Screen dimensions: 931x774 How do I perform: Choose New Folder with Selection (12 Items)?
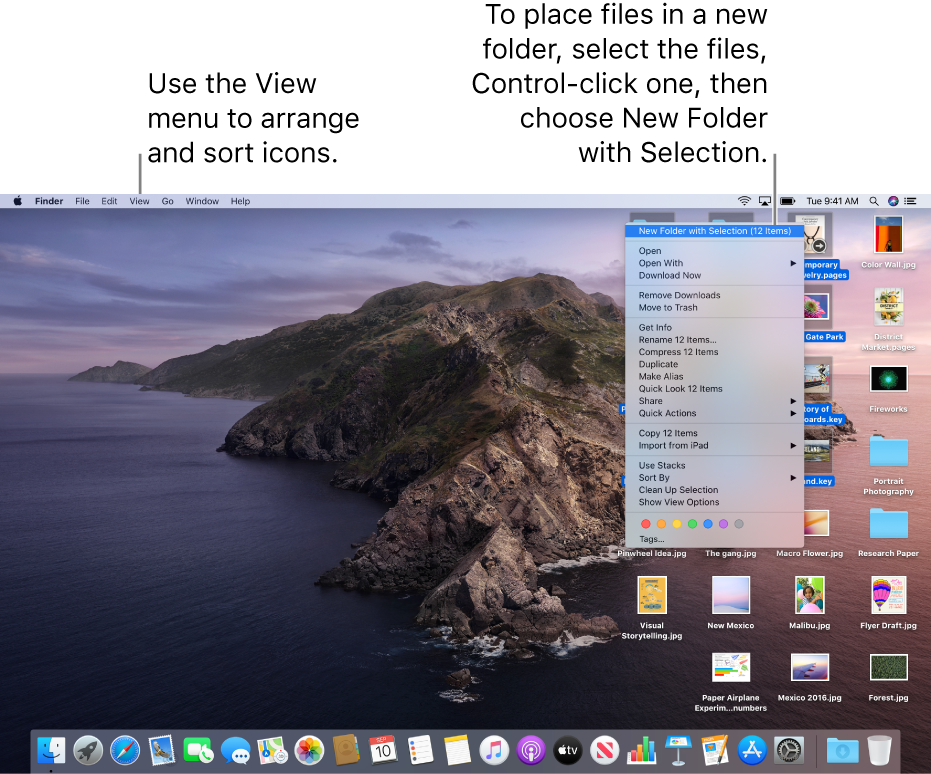tap(714, 231)
